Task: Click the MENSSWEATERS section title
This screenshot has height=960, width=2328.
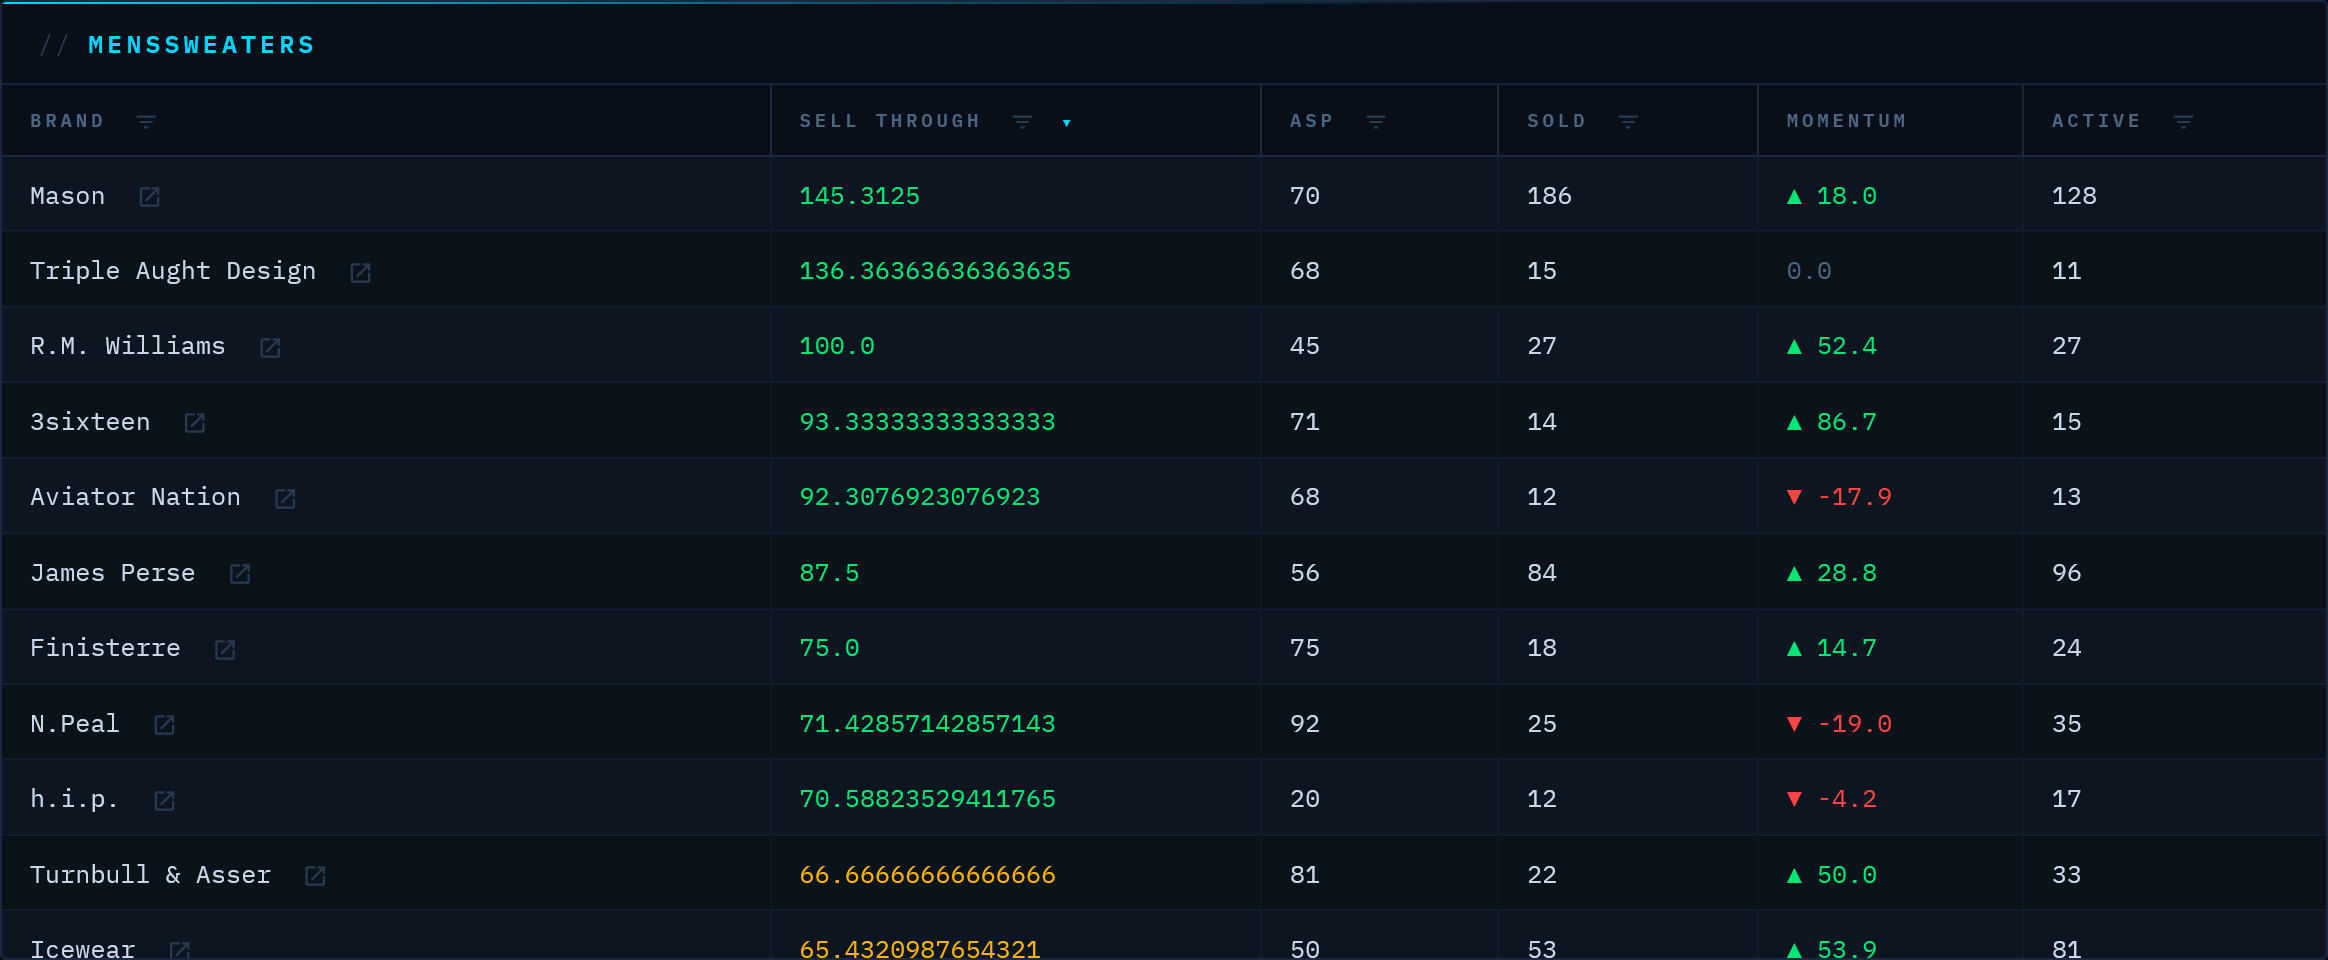Action: [x=201, y=45]
